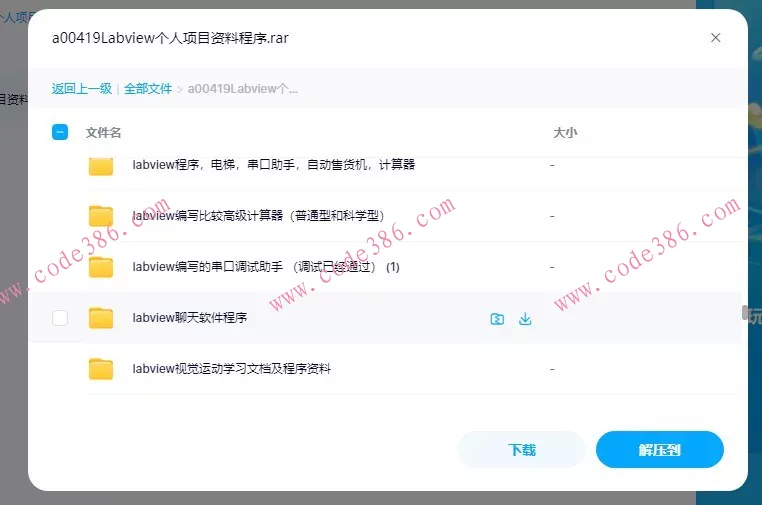Screen dimensions: 762x505
Task: Click folder icon of labview程序，电梯，串口助手 row
Action: [101, 166]
